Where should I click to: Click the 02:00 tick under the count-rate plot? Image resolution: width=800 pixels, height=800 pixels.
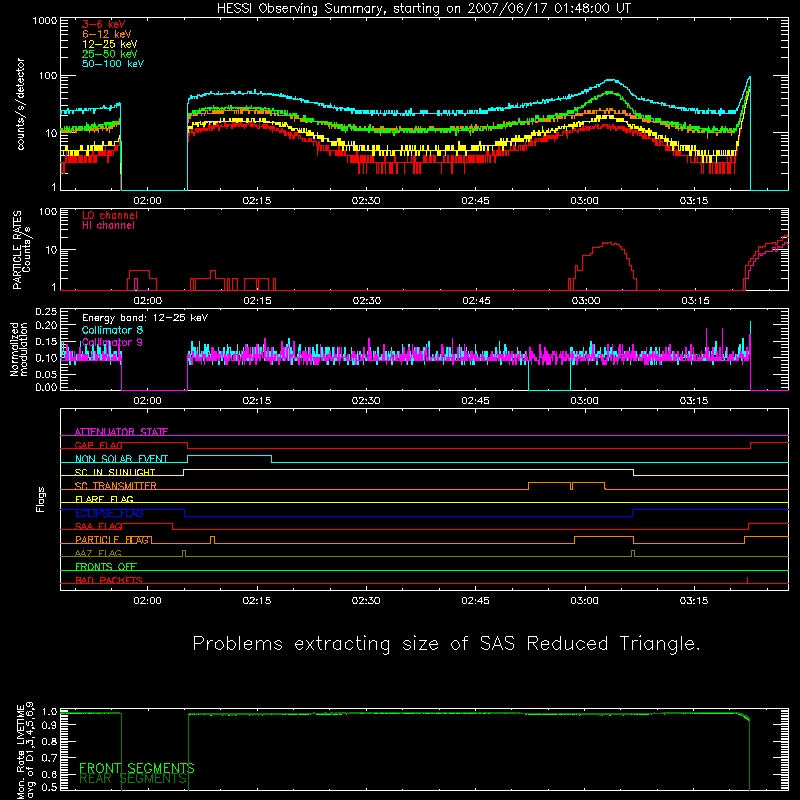point(147,201)
